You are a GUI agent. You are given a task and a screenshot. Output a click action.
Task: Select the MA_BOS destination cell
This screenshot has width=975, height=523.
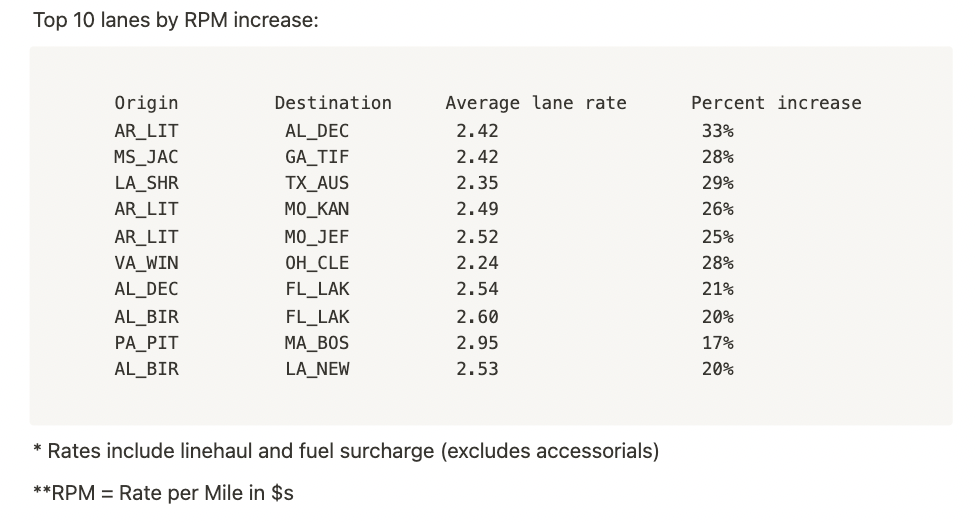[317, 343]
